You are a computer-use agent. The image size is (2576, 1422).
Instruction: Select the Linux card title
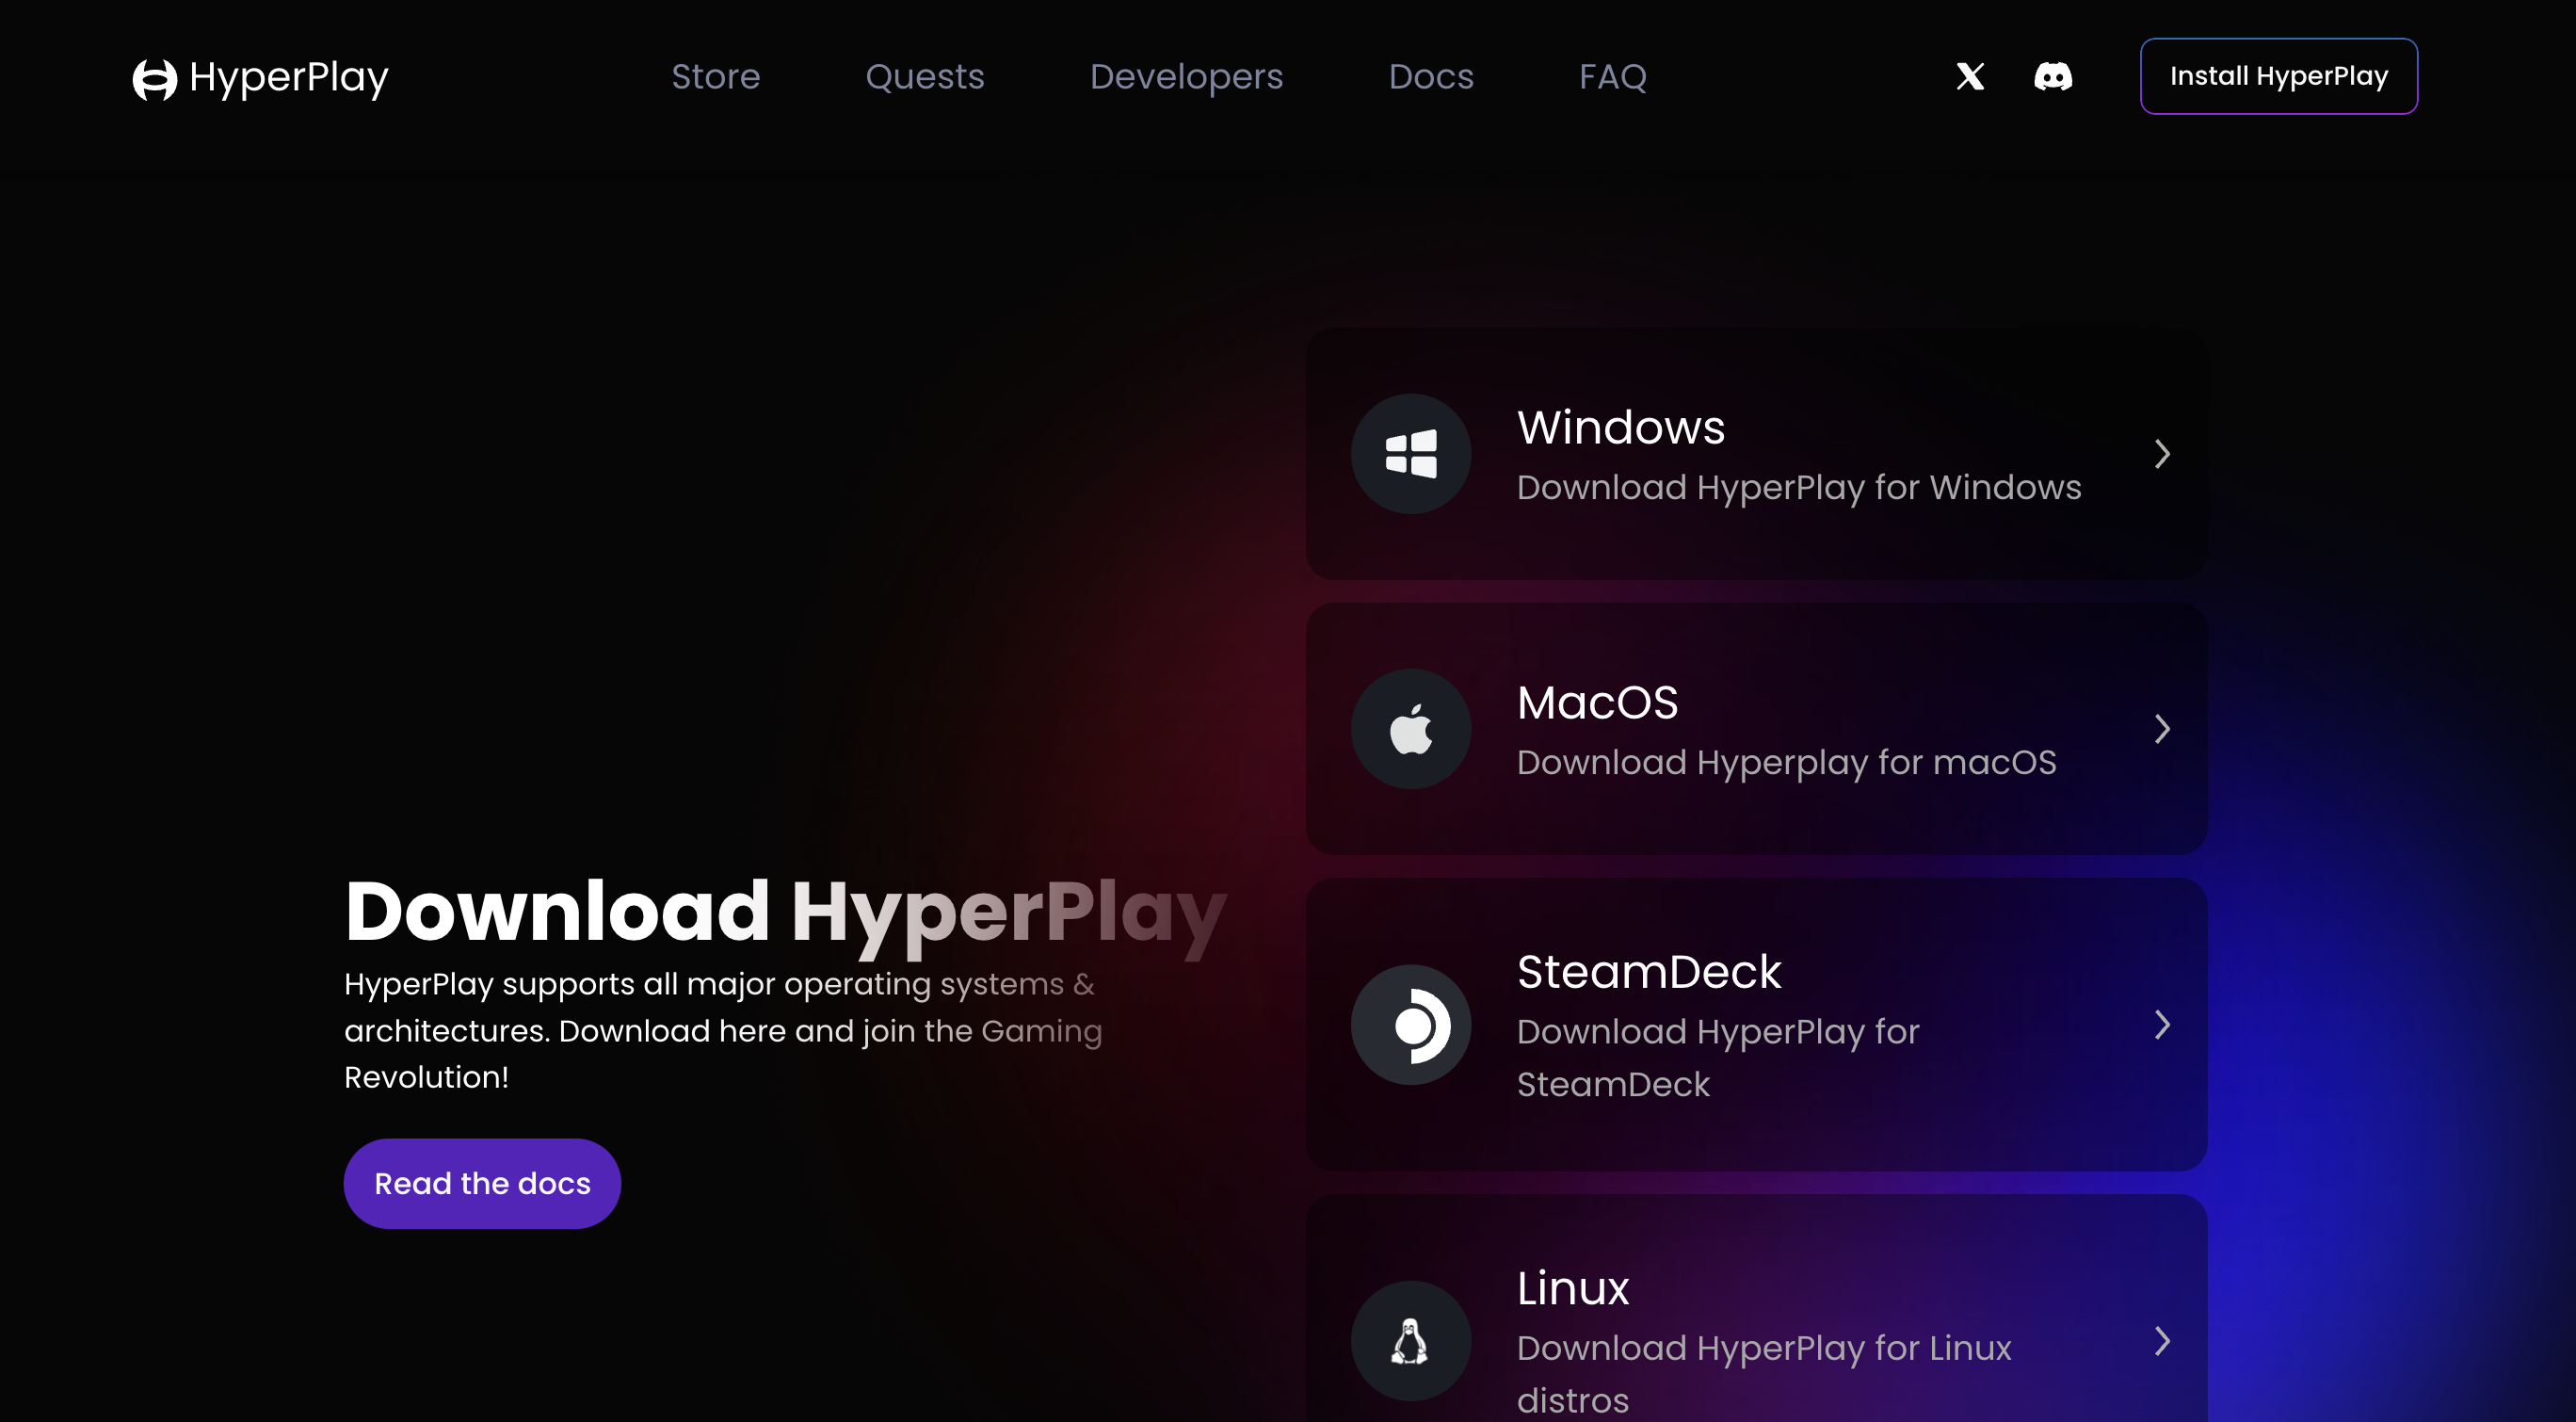point(1573,1288)
